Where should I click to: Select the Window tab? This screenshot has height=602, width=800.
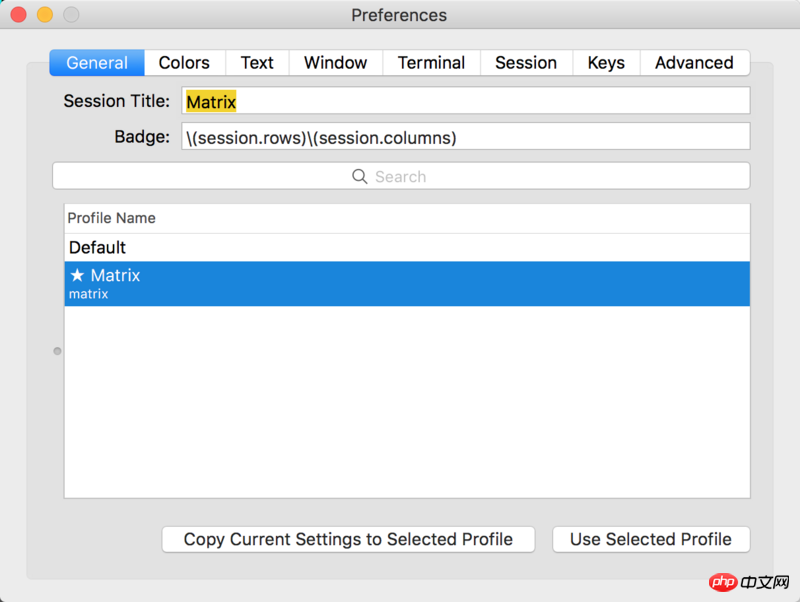pos(336,63)
